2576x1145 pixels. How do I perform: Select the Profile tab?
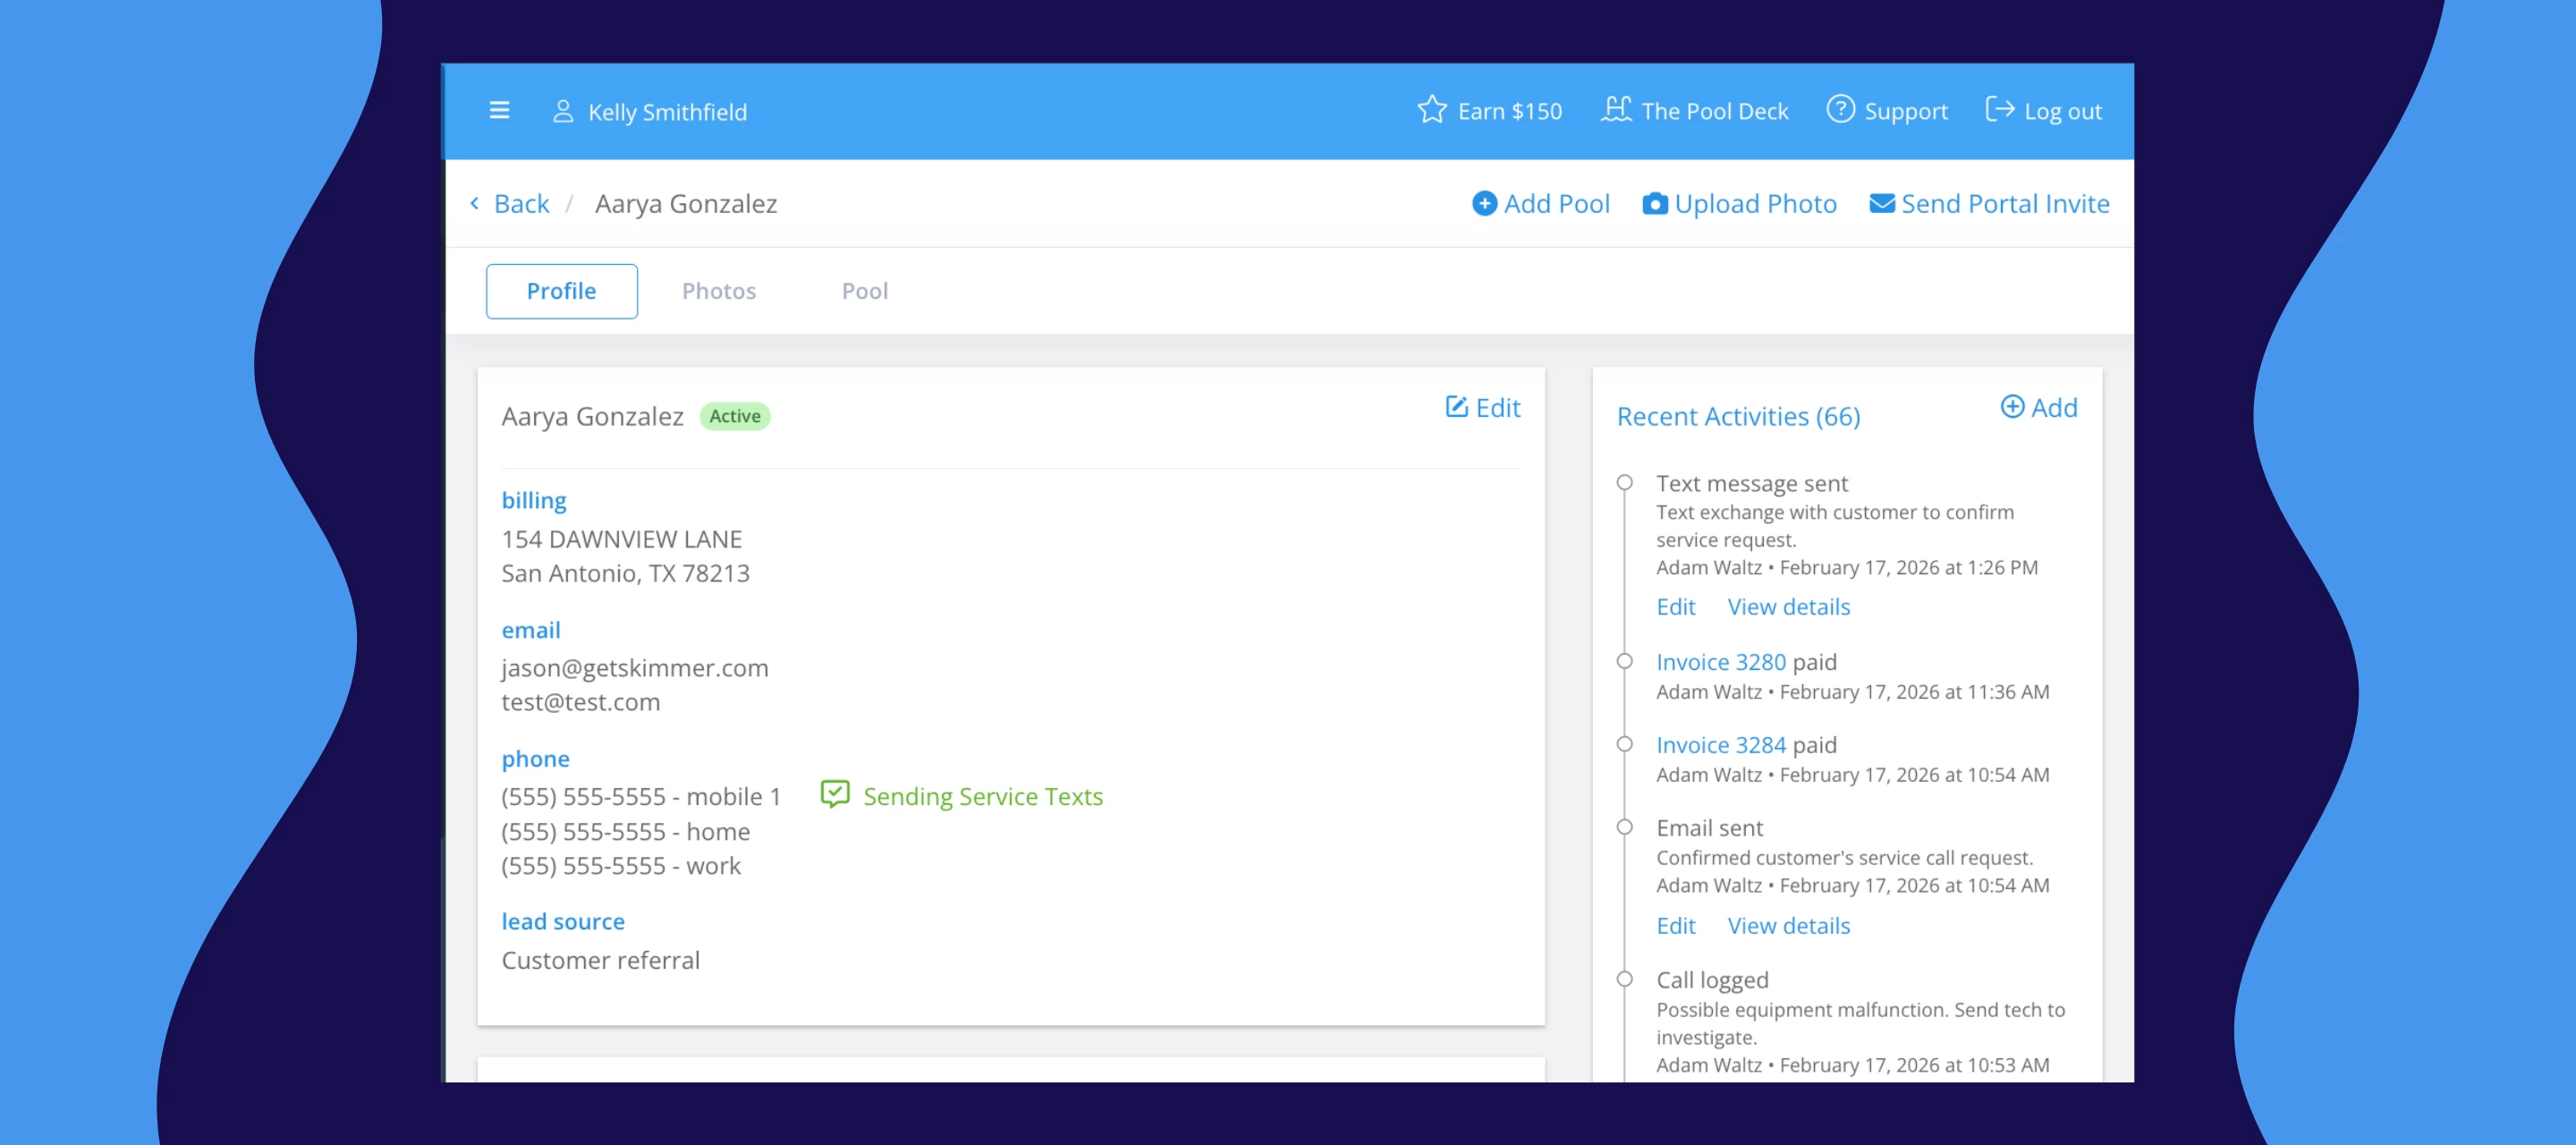pyautogui.click(x=561, y=291)
